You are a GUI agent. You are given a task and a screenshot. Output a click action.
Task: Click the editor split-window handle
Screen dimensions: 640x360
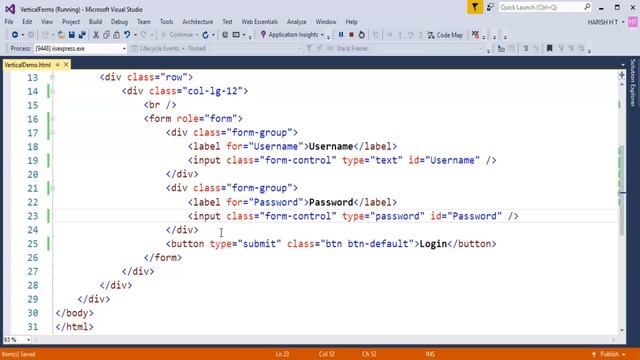pos(622,75)
